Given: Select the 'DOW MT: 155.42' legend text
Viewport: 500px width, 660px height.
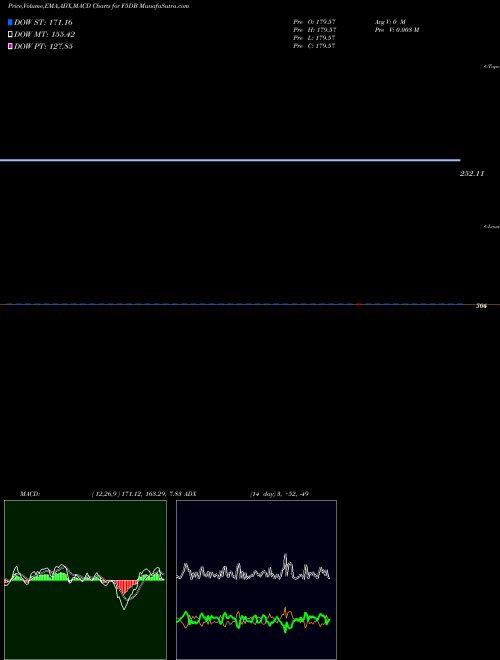Looking at the screenshot, I should (45, 35).
